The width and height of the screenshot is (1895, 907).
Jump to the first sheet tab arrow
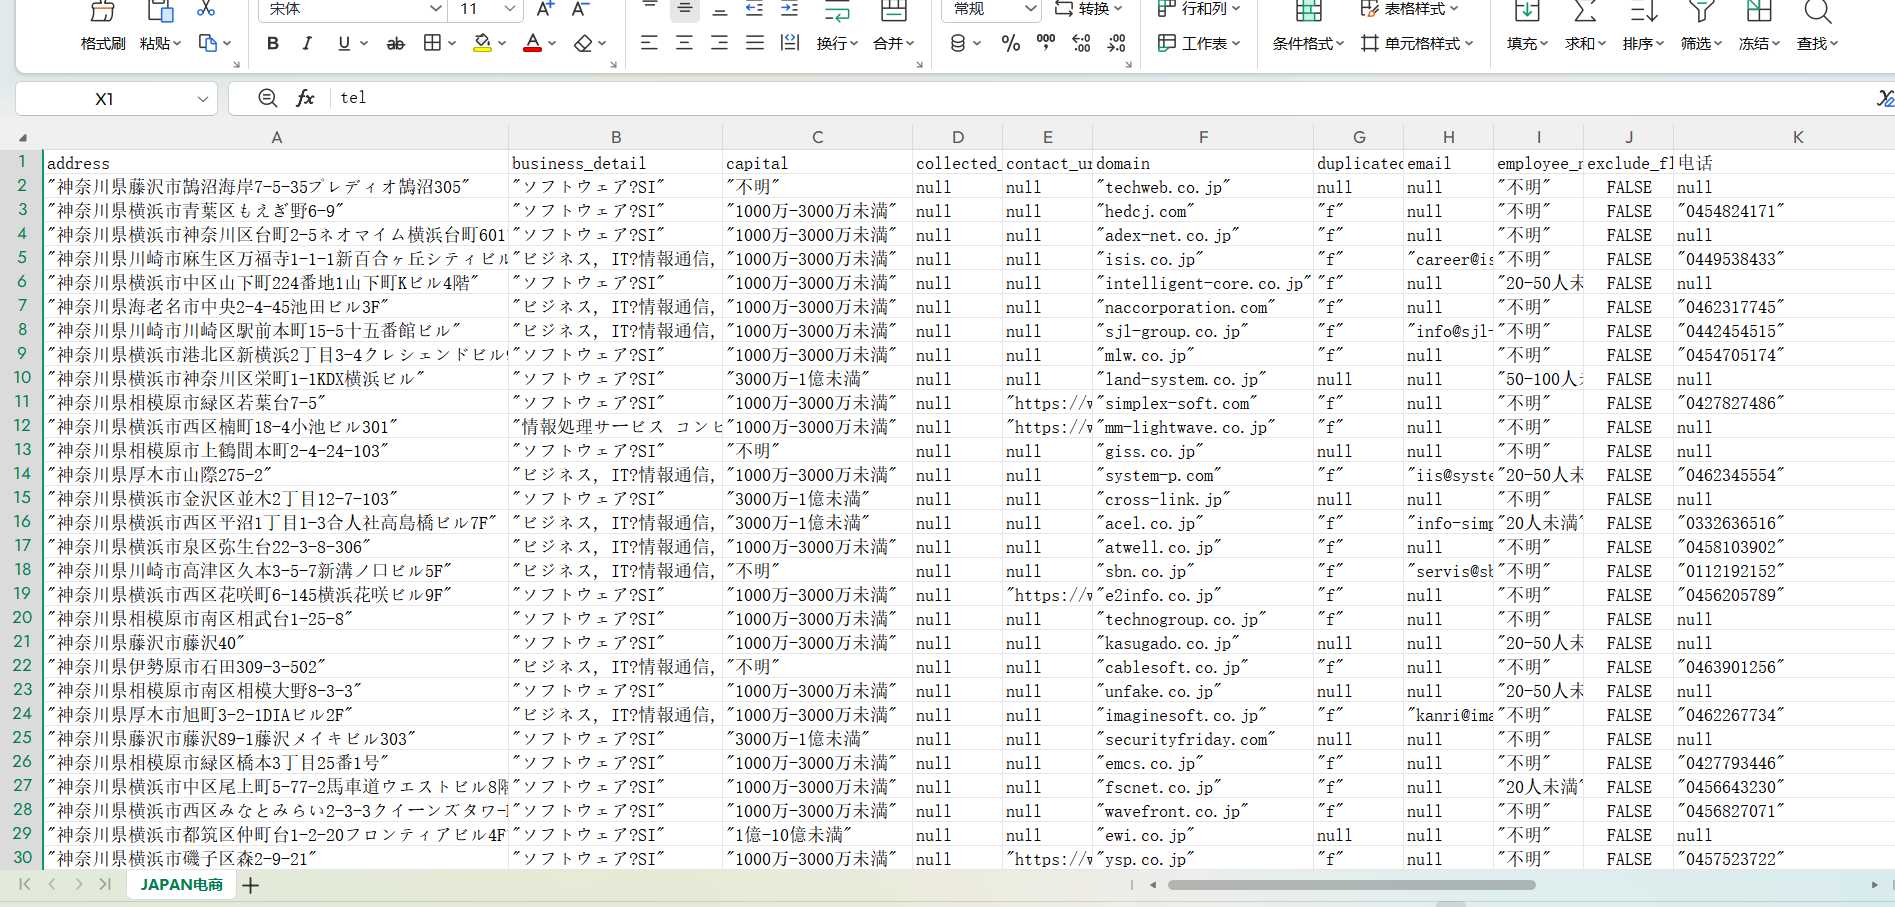(25, 884)
